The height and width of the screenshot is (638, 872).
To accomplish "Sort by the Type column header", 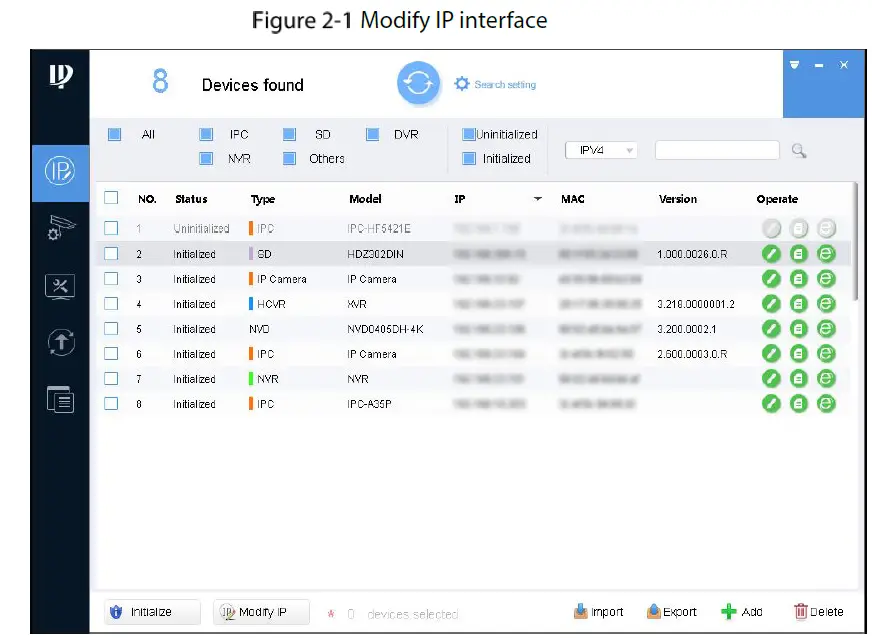I will click(262, 199).
